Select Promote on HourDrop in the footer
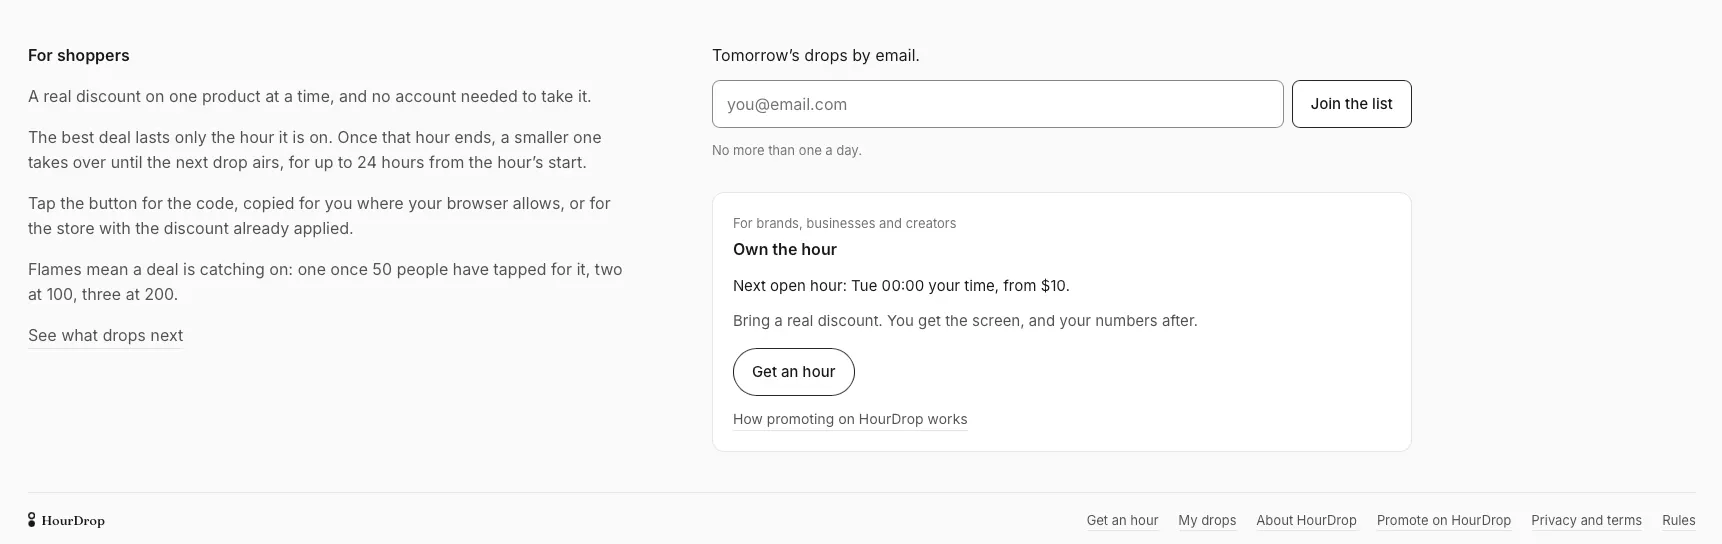Image resolution: width=1722 pixels, height=544 pixels. [x=1443, y=521]
